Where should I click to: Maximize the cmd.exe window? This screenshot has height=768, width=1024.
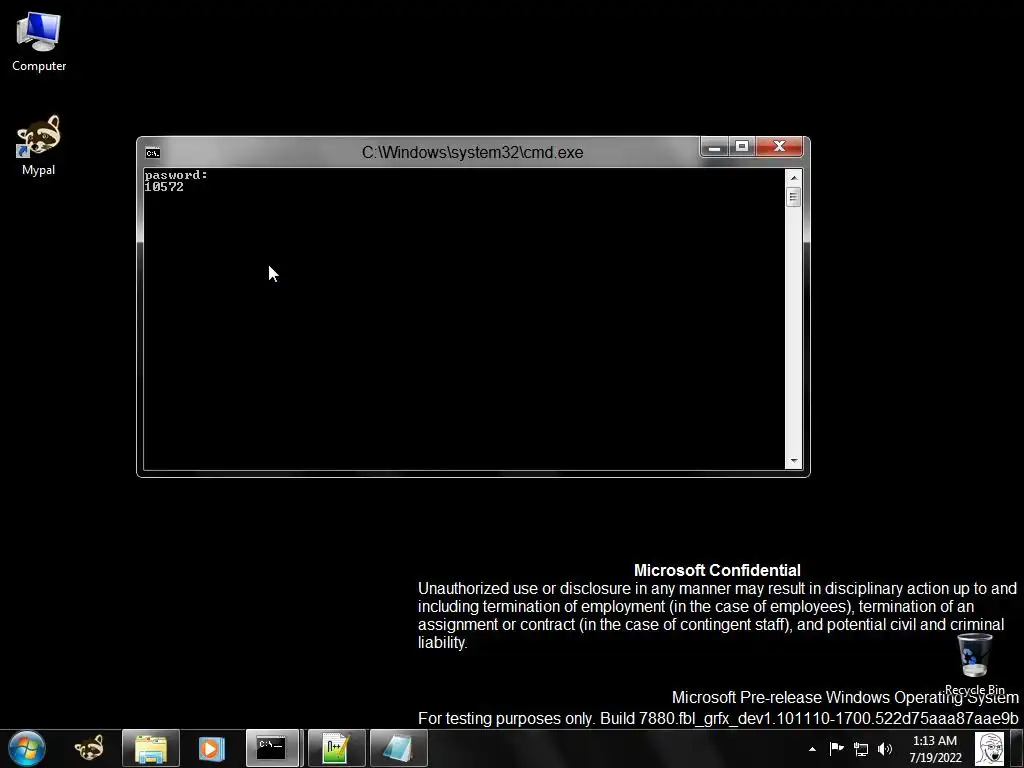(742, 147)
